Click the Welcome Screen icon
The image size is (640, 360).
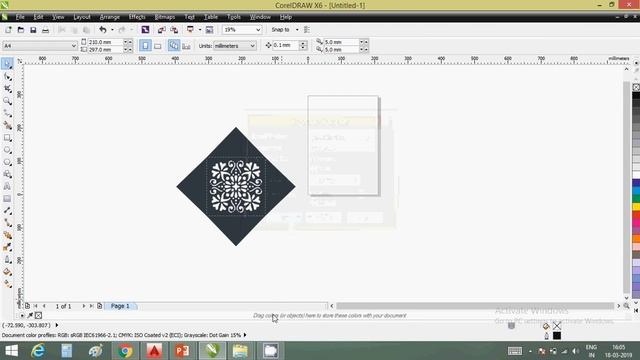(x=209, y=30)
